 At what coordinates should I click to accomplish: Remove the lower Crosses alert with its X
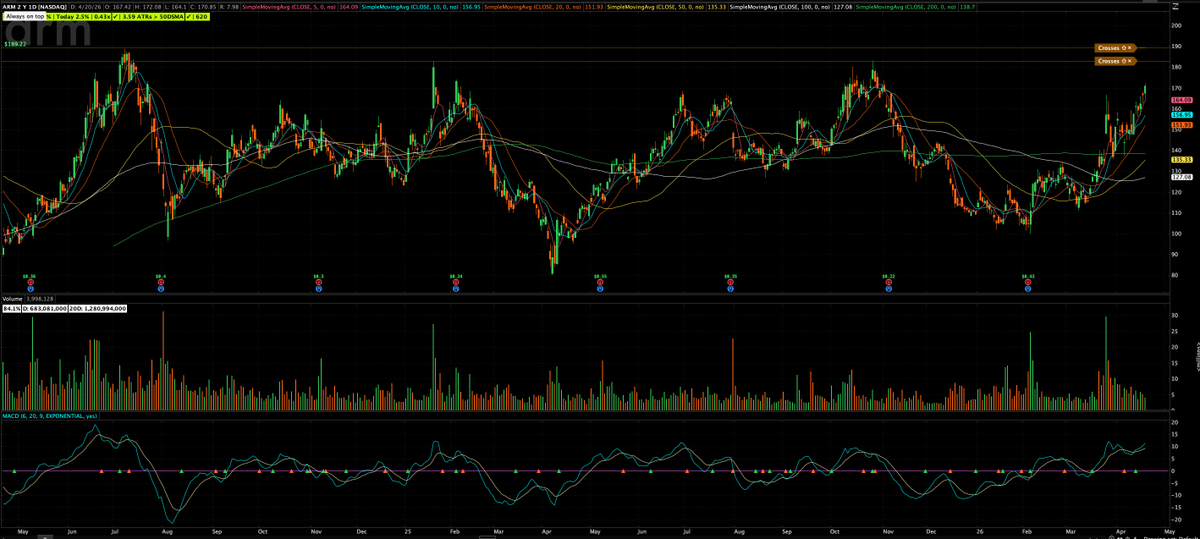coord(1131,62)
